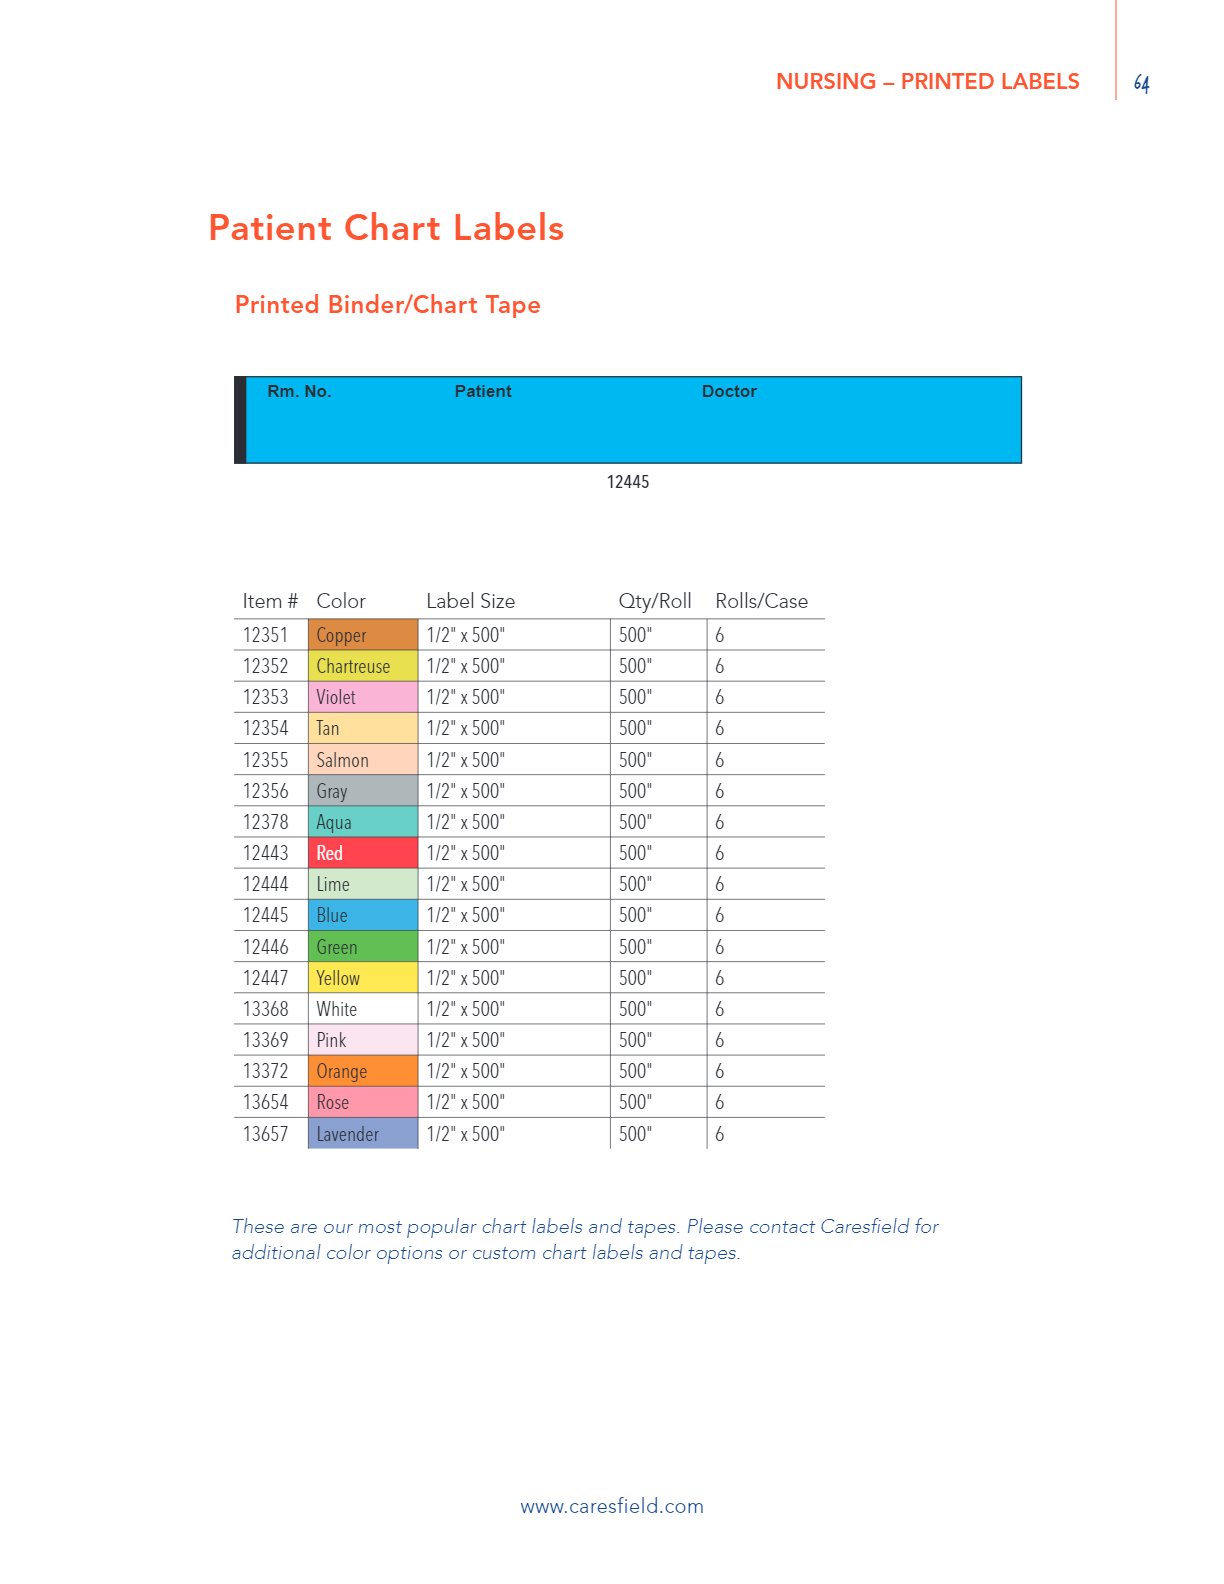Click item number 13657 in table
Image resolution: width=1224 pixels, height=1584 pixels.
click(266, 1134)
